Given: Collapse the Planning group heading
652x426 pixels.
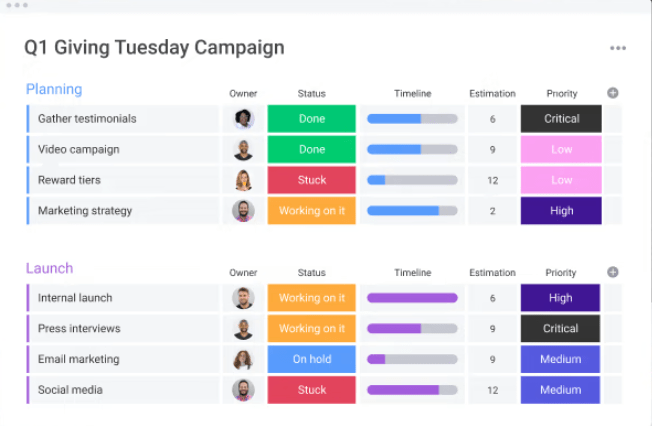Looking at the screenshot, I should pos(54,89).
